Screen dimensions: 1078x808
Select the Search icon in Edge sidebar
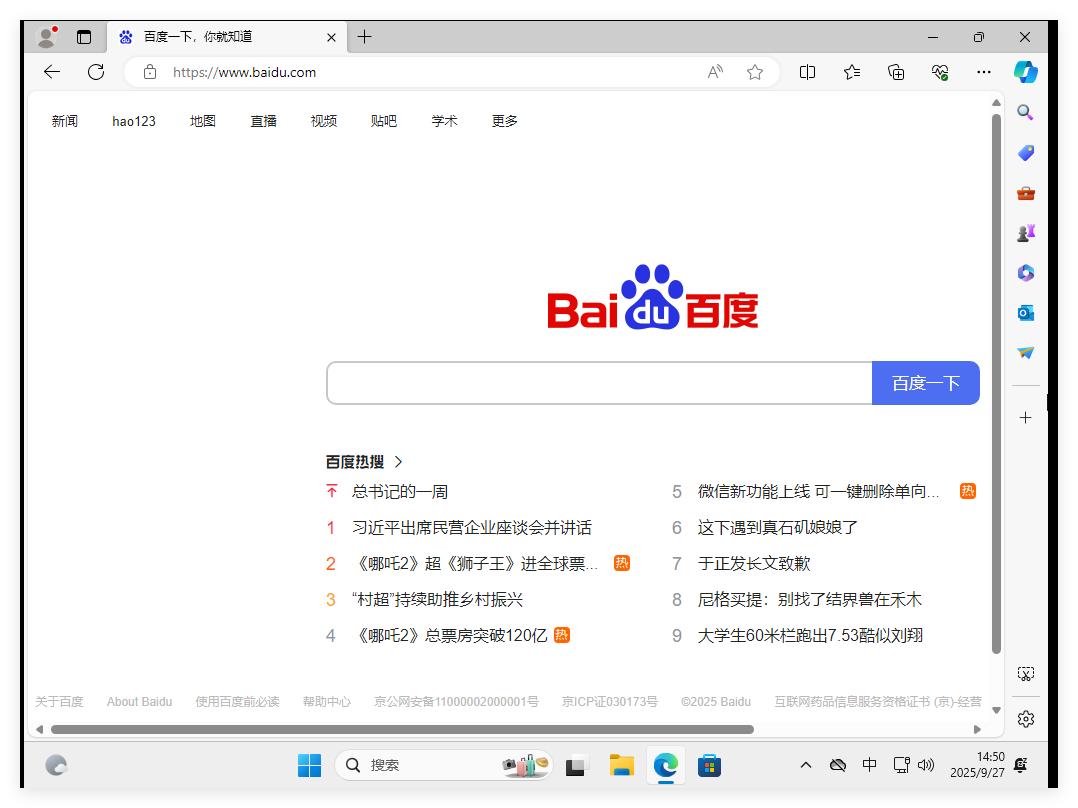click(x=1025, y=113)
